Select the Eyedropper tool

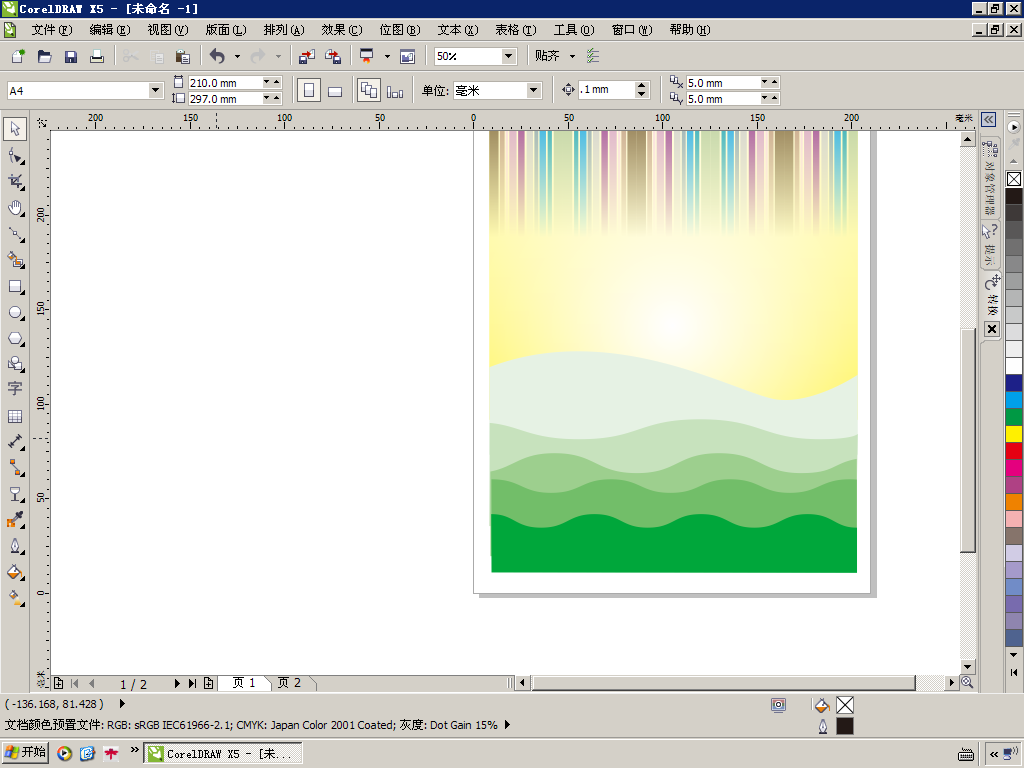tap(15, 520)
